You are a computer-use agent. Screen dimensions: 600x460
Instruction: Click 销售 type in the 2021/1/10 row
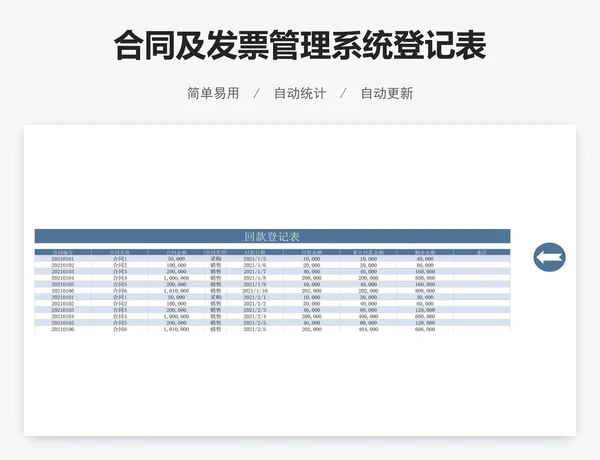click(x=216, y=291)
